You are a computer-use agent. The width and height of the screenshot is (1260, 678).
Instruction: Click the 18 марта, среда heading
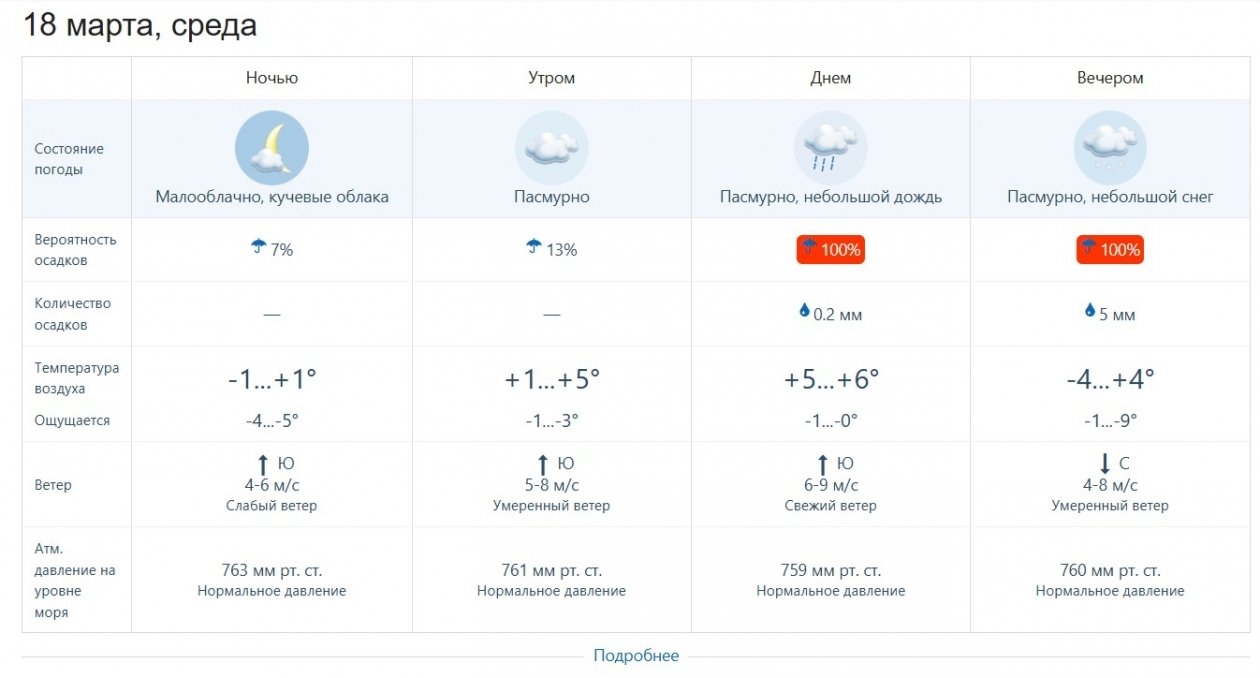point(140,26)
